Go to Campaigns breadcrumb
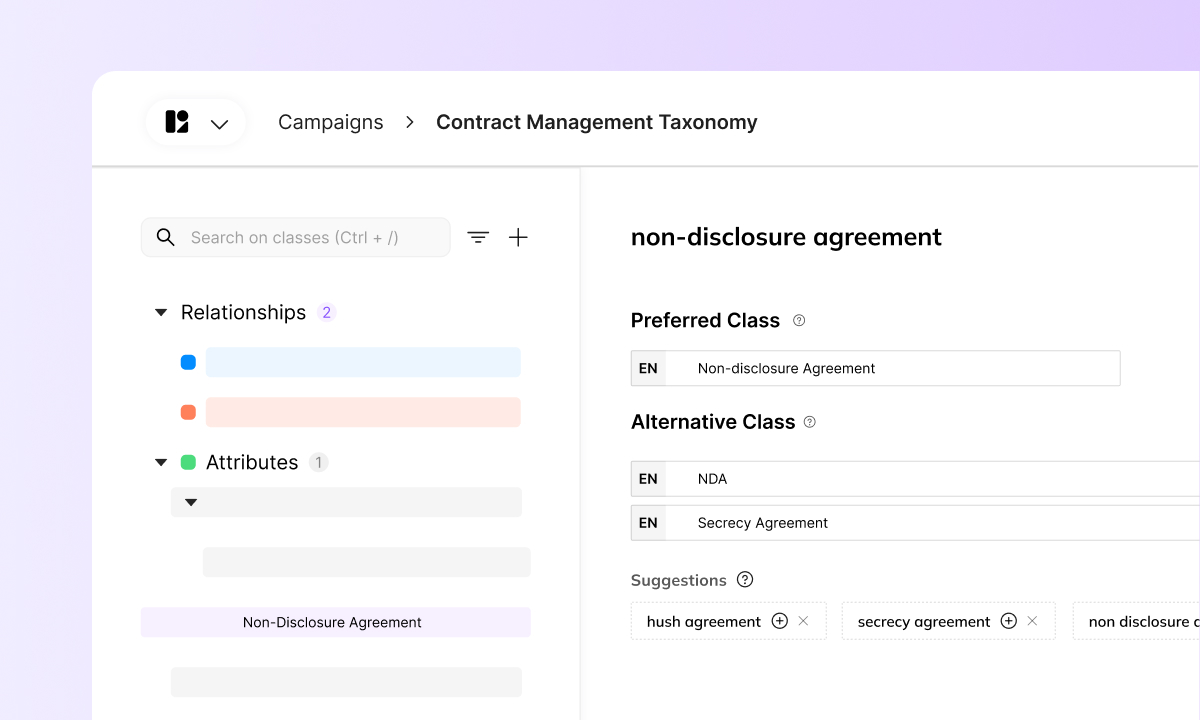Viewport: 1200px width, 720px height. pyautogui.click(x=331, y=122)
